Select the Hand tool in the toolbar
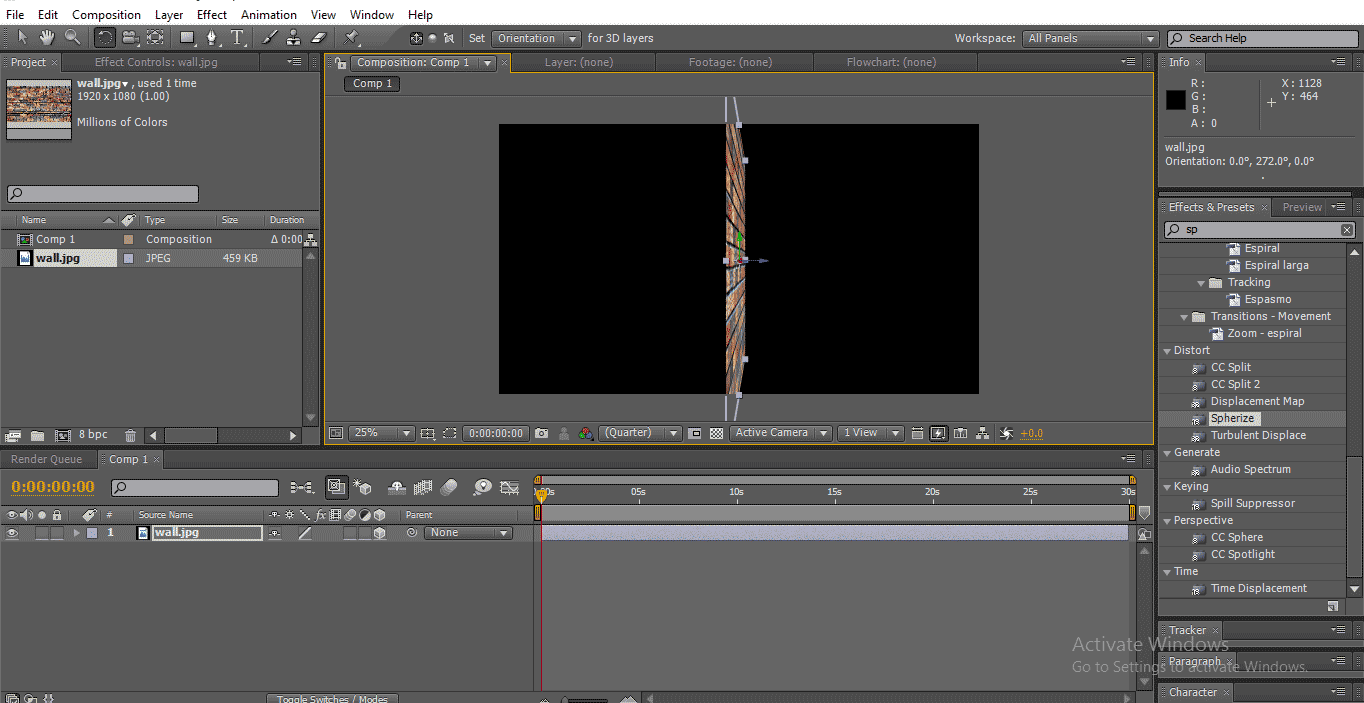The width and height of the screenshot is (1364, 703). (47, 38)
